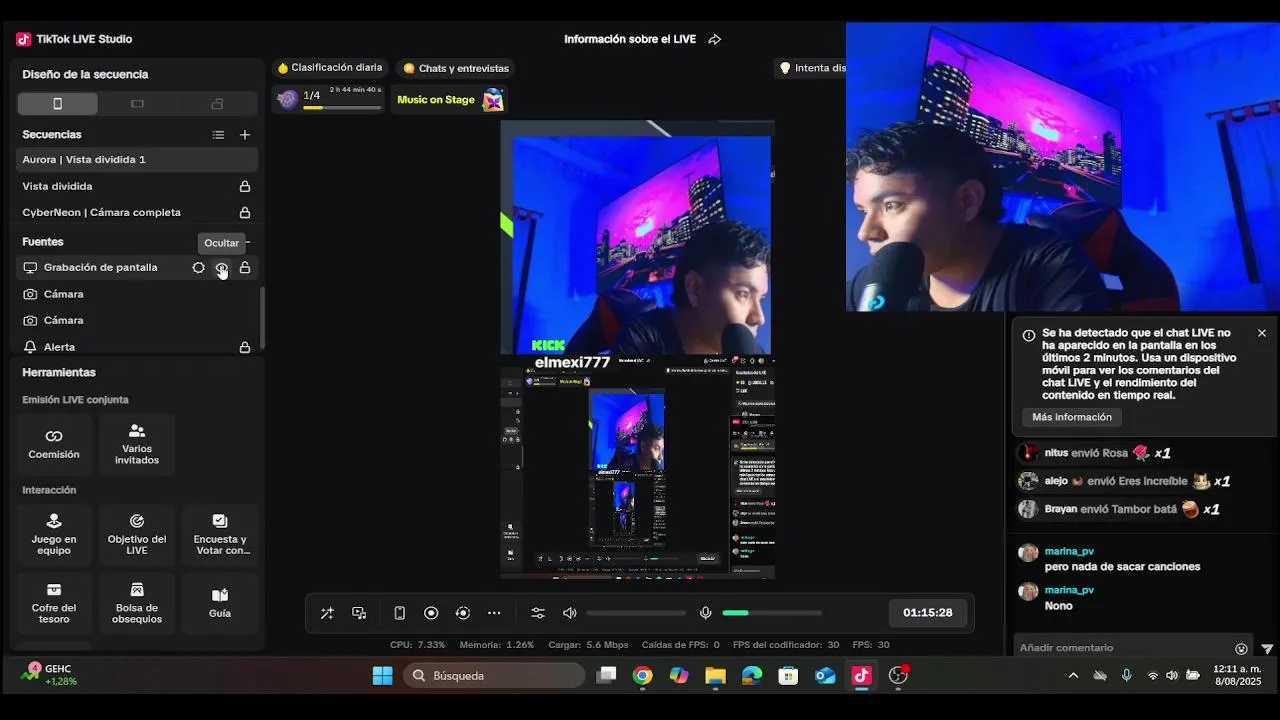Select the portrait phone layout
This screenshot has height=720, width=1280.
point(57,104)
